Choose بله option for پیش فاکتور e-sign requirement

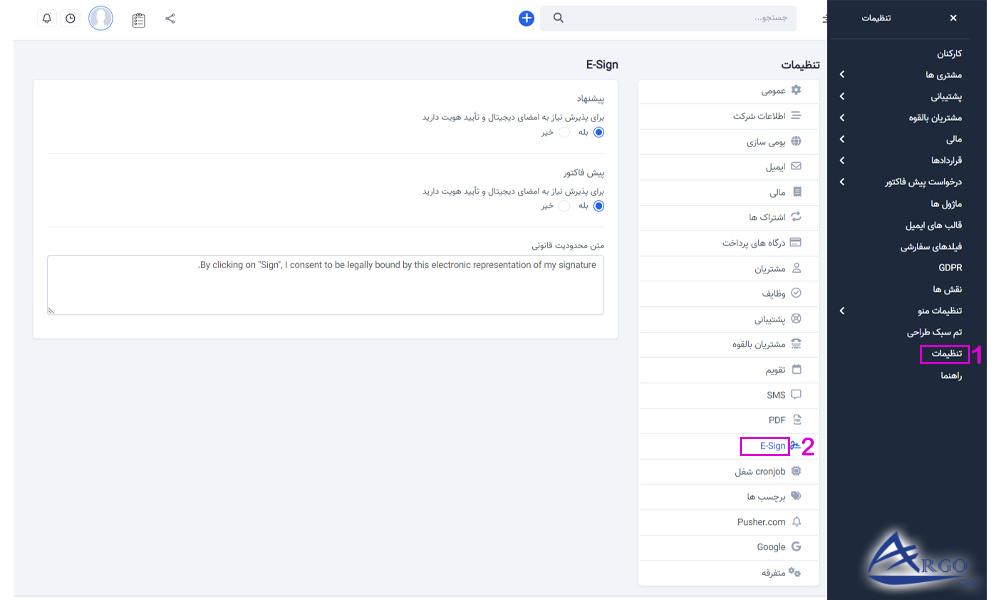click(598, 205)
